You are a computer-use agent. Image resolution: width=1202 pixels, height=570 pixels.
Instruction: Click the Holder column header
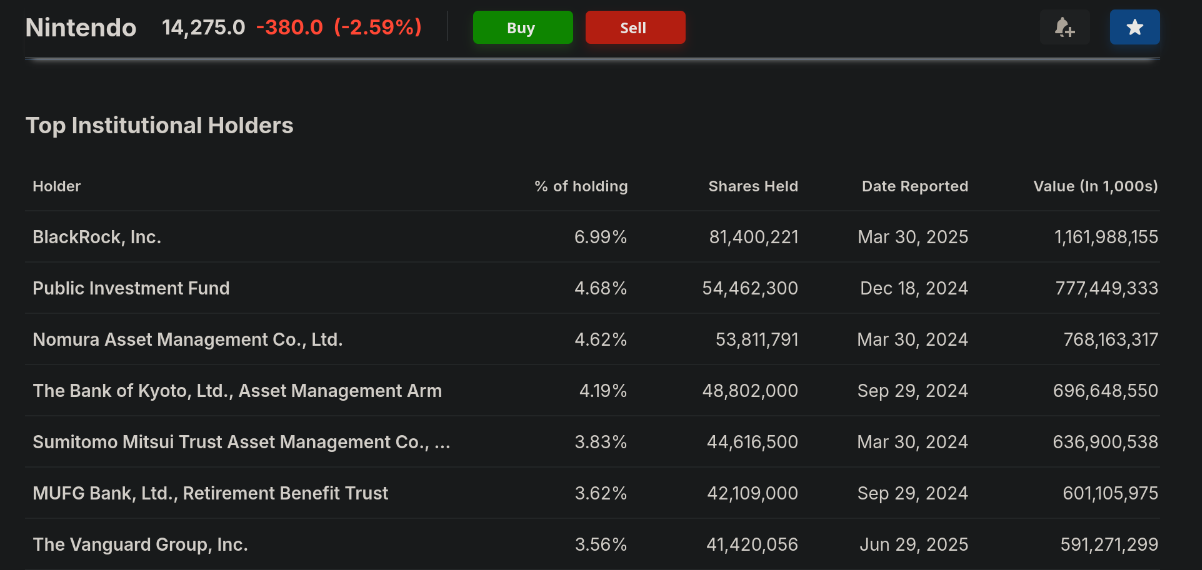pyautogui.click(x=57, y=186)
